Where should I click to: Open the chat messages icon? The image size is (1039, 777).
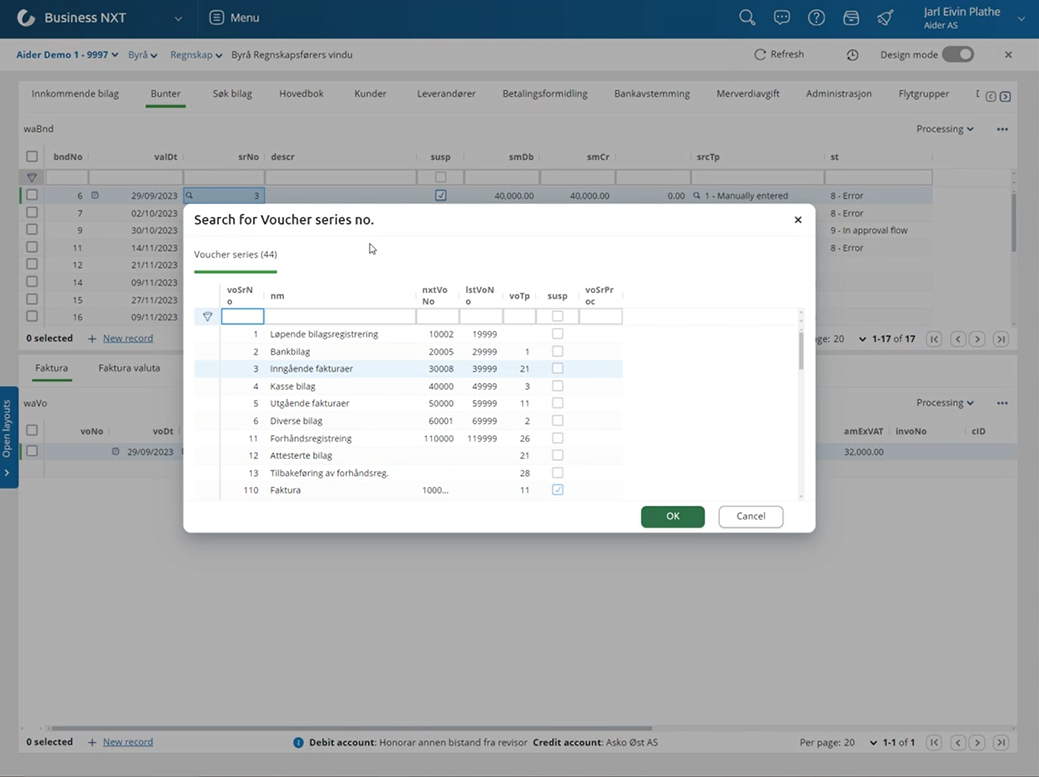pos(782,18)
